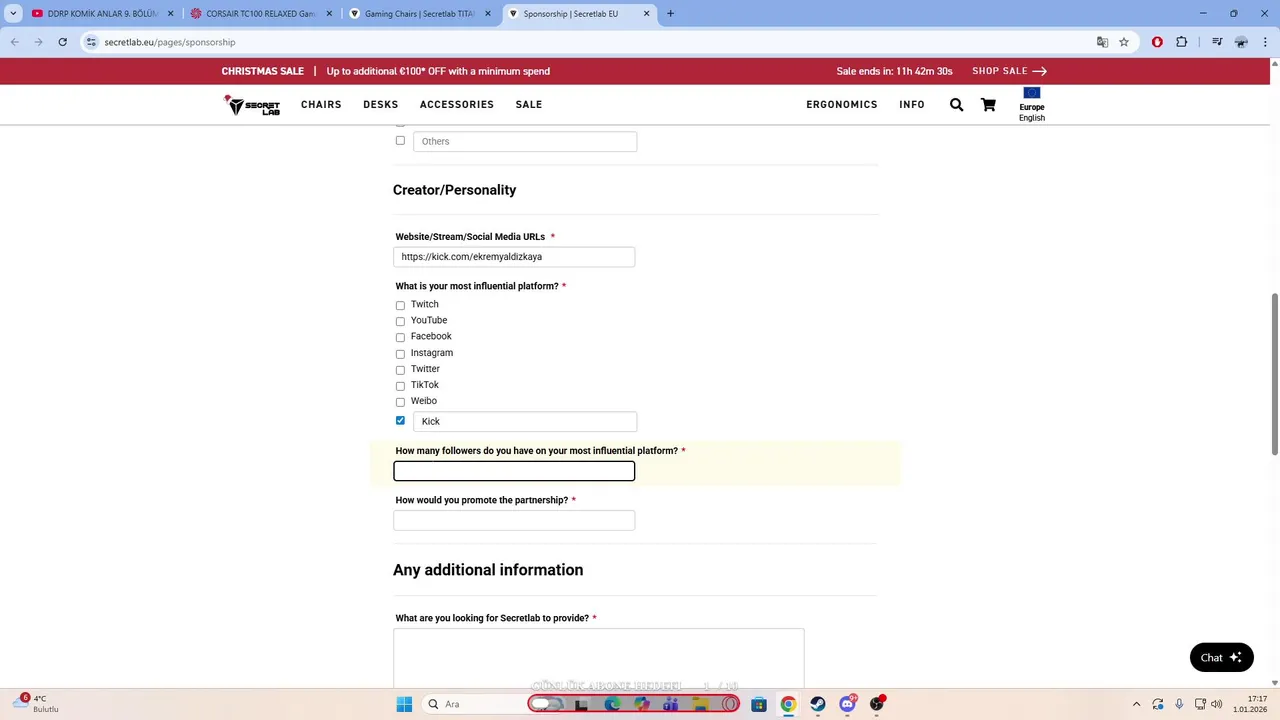Open the Windows Start menu
1280x720 pixels.
[x=404, y=704]
